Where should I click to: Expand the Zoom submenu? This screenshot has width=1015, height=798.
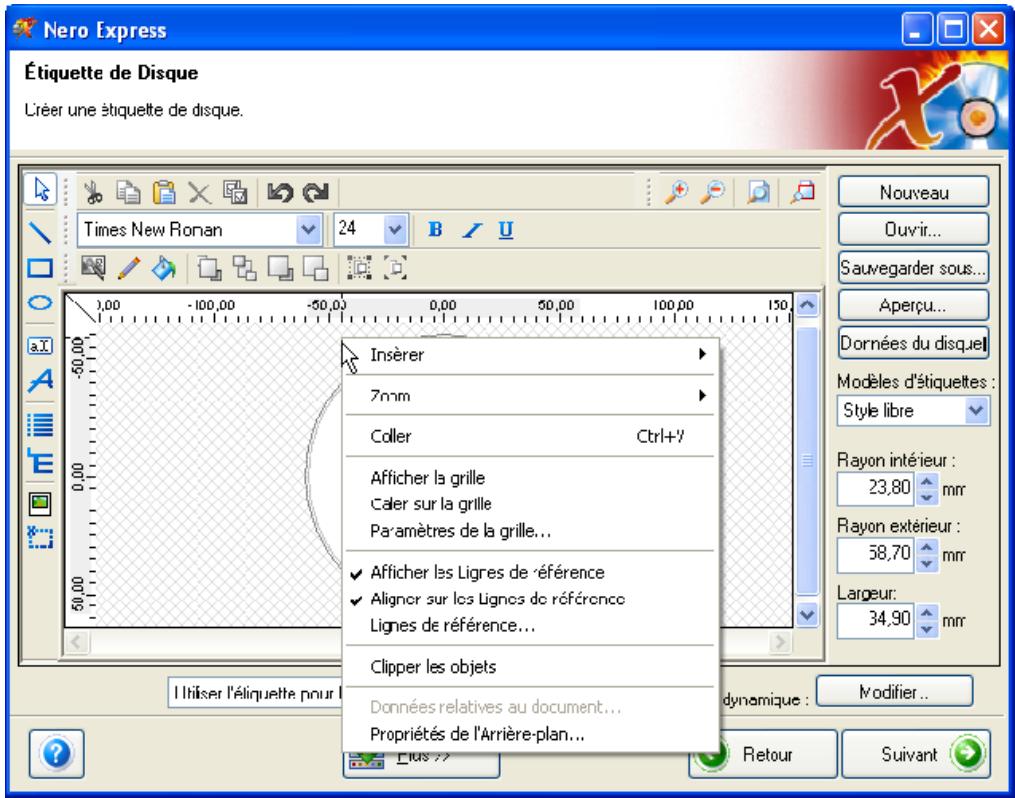pos(530,395)
